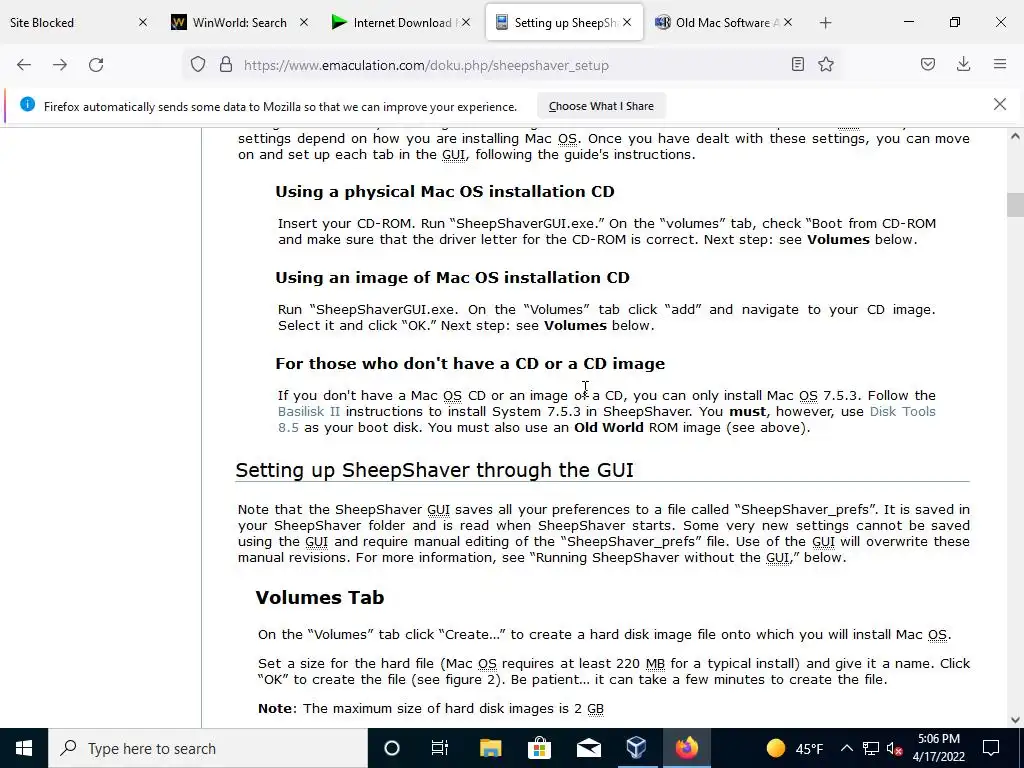This screenshot has width=1024, height=768.
Task: Close the Old Mac Software tab
Action: (788, 23)
